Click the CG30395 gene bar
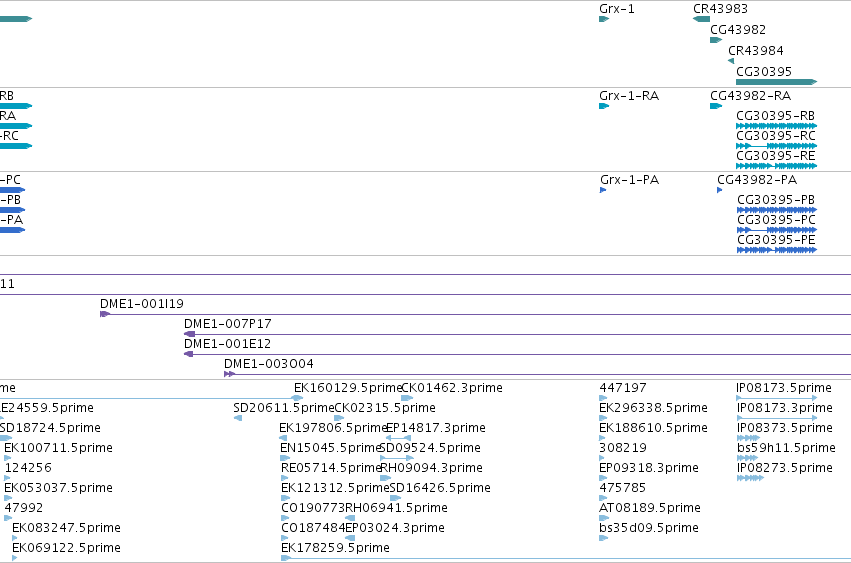This screenshot has width=851, height=563. coord(777,82)
